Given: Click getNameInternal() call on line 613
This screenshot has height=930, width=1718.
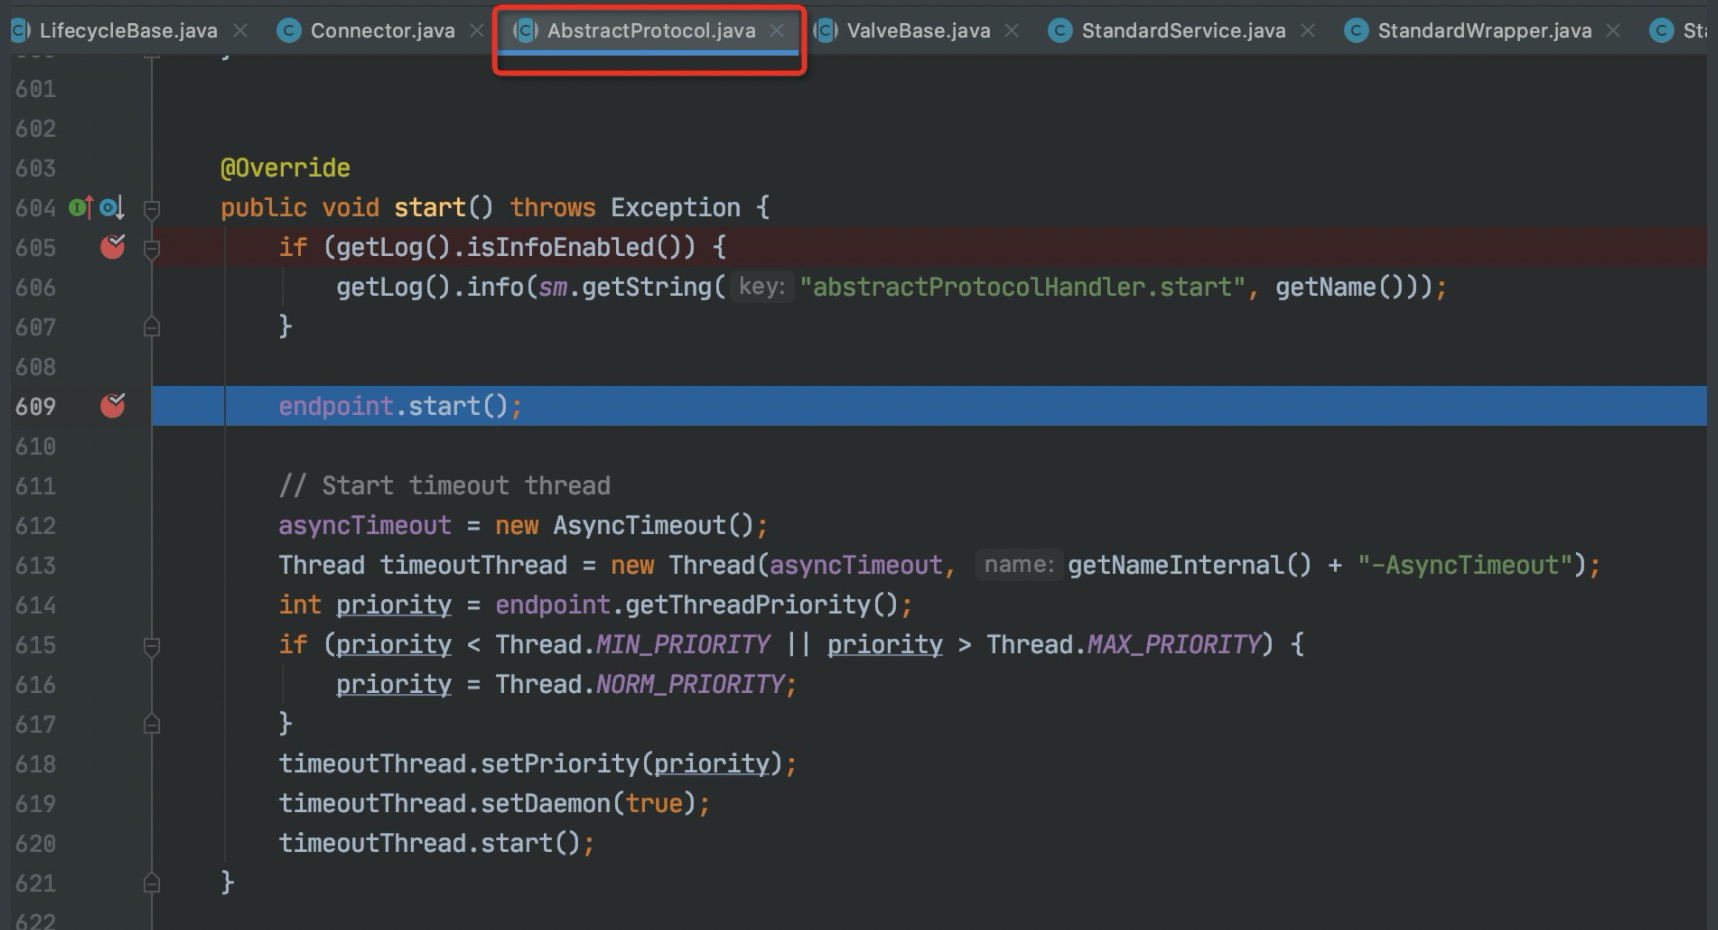Looking at the screenshot, I should click(x=1189, y=565).
